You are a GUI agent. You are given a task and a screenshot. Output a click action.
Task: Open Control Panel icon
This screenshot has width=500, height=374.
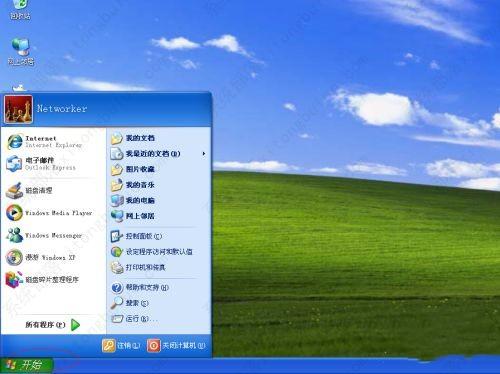point(117,236)
